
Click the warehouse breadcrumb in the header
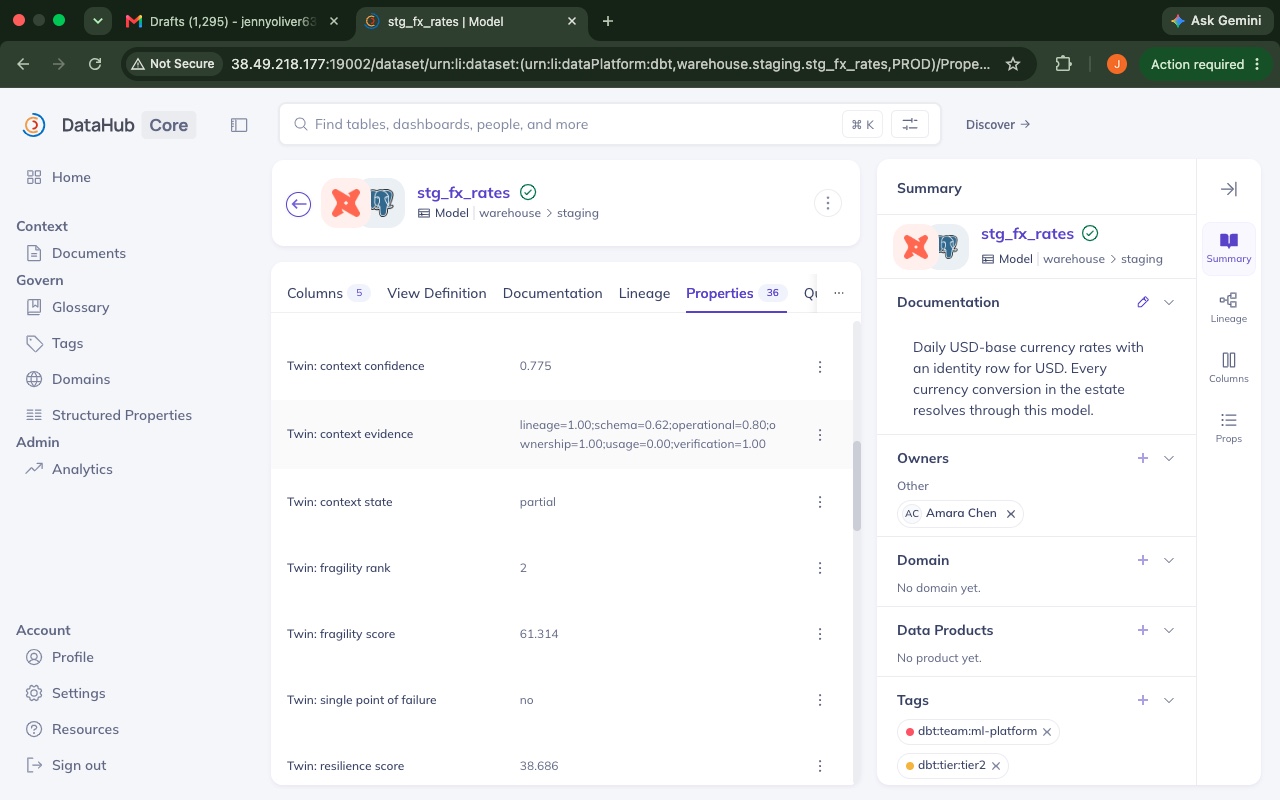coord(510,213)
